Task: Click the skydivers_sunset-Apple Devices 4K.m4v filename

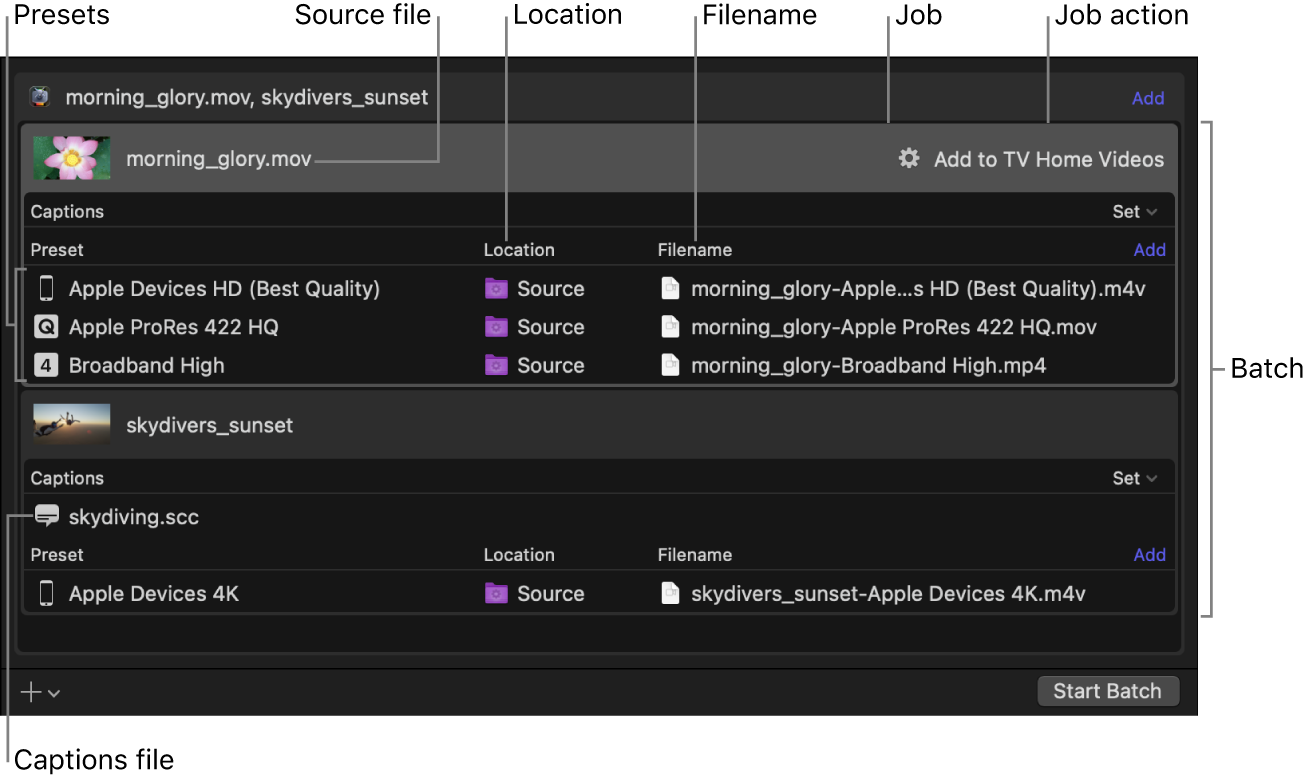Action: [x=887, y=594]
